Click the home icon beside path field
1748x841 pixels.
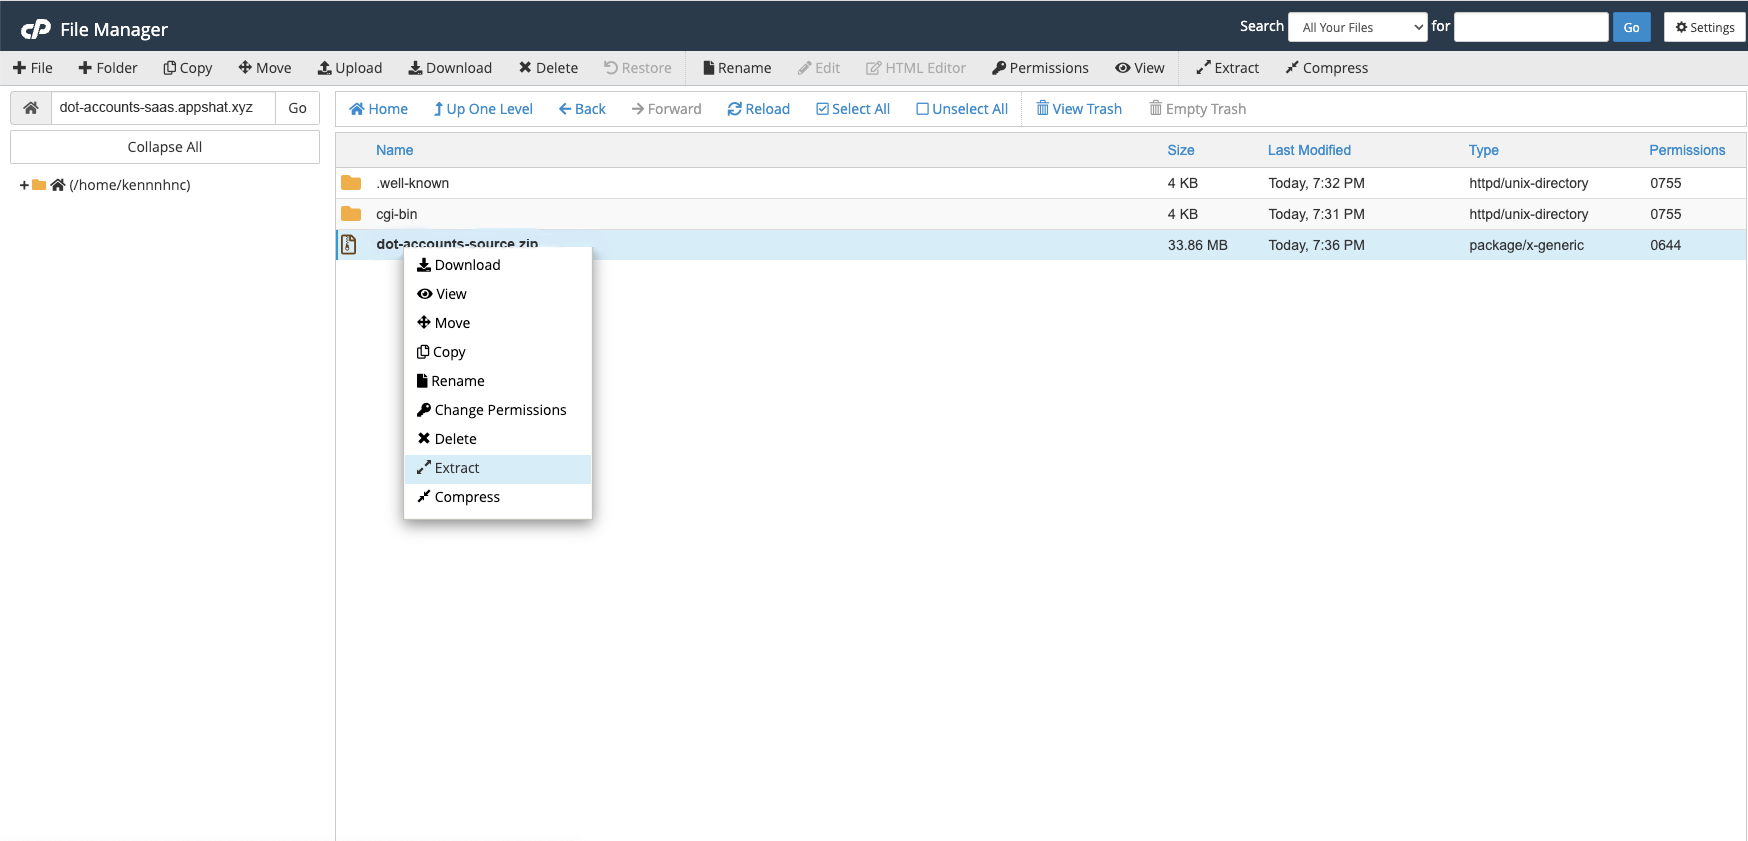(31, 108)
